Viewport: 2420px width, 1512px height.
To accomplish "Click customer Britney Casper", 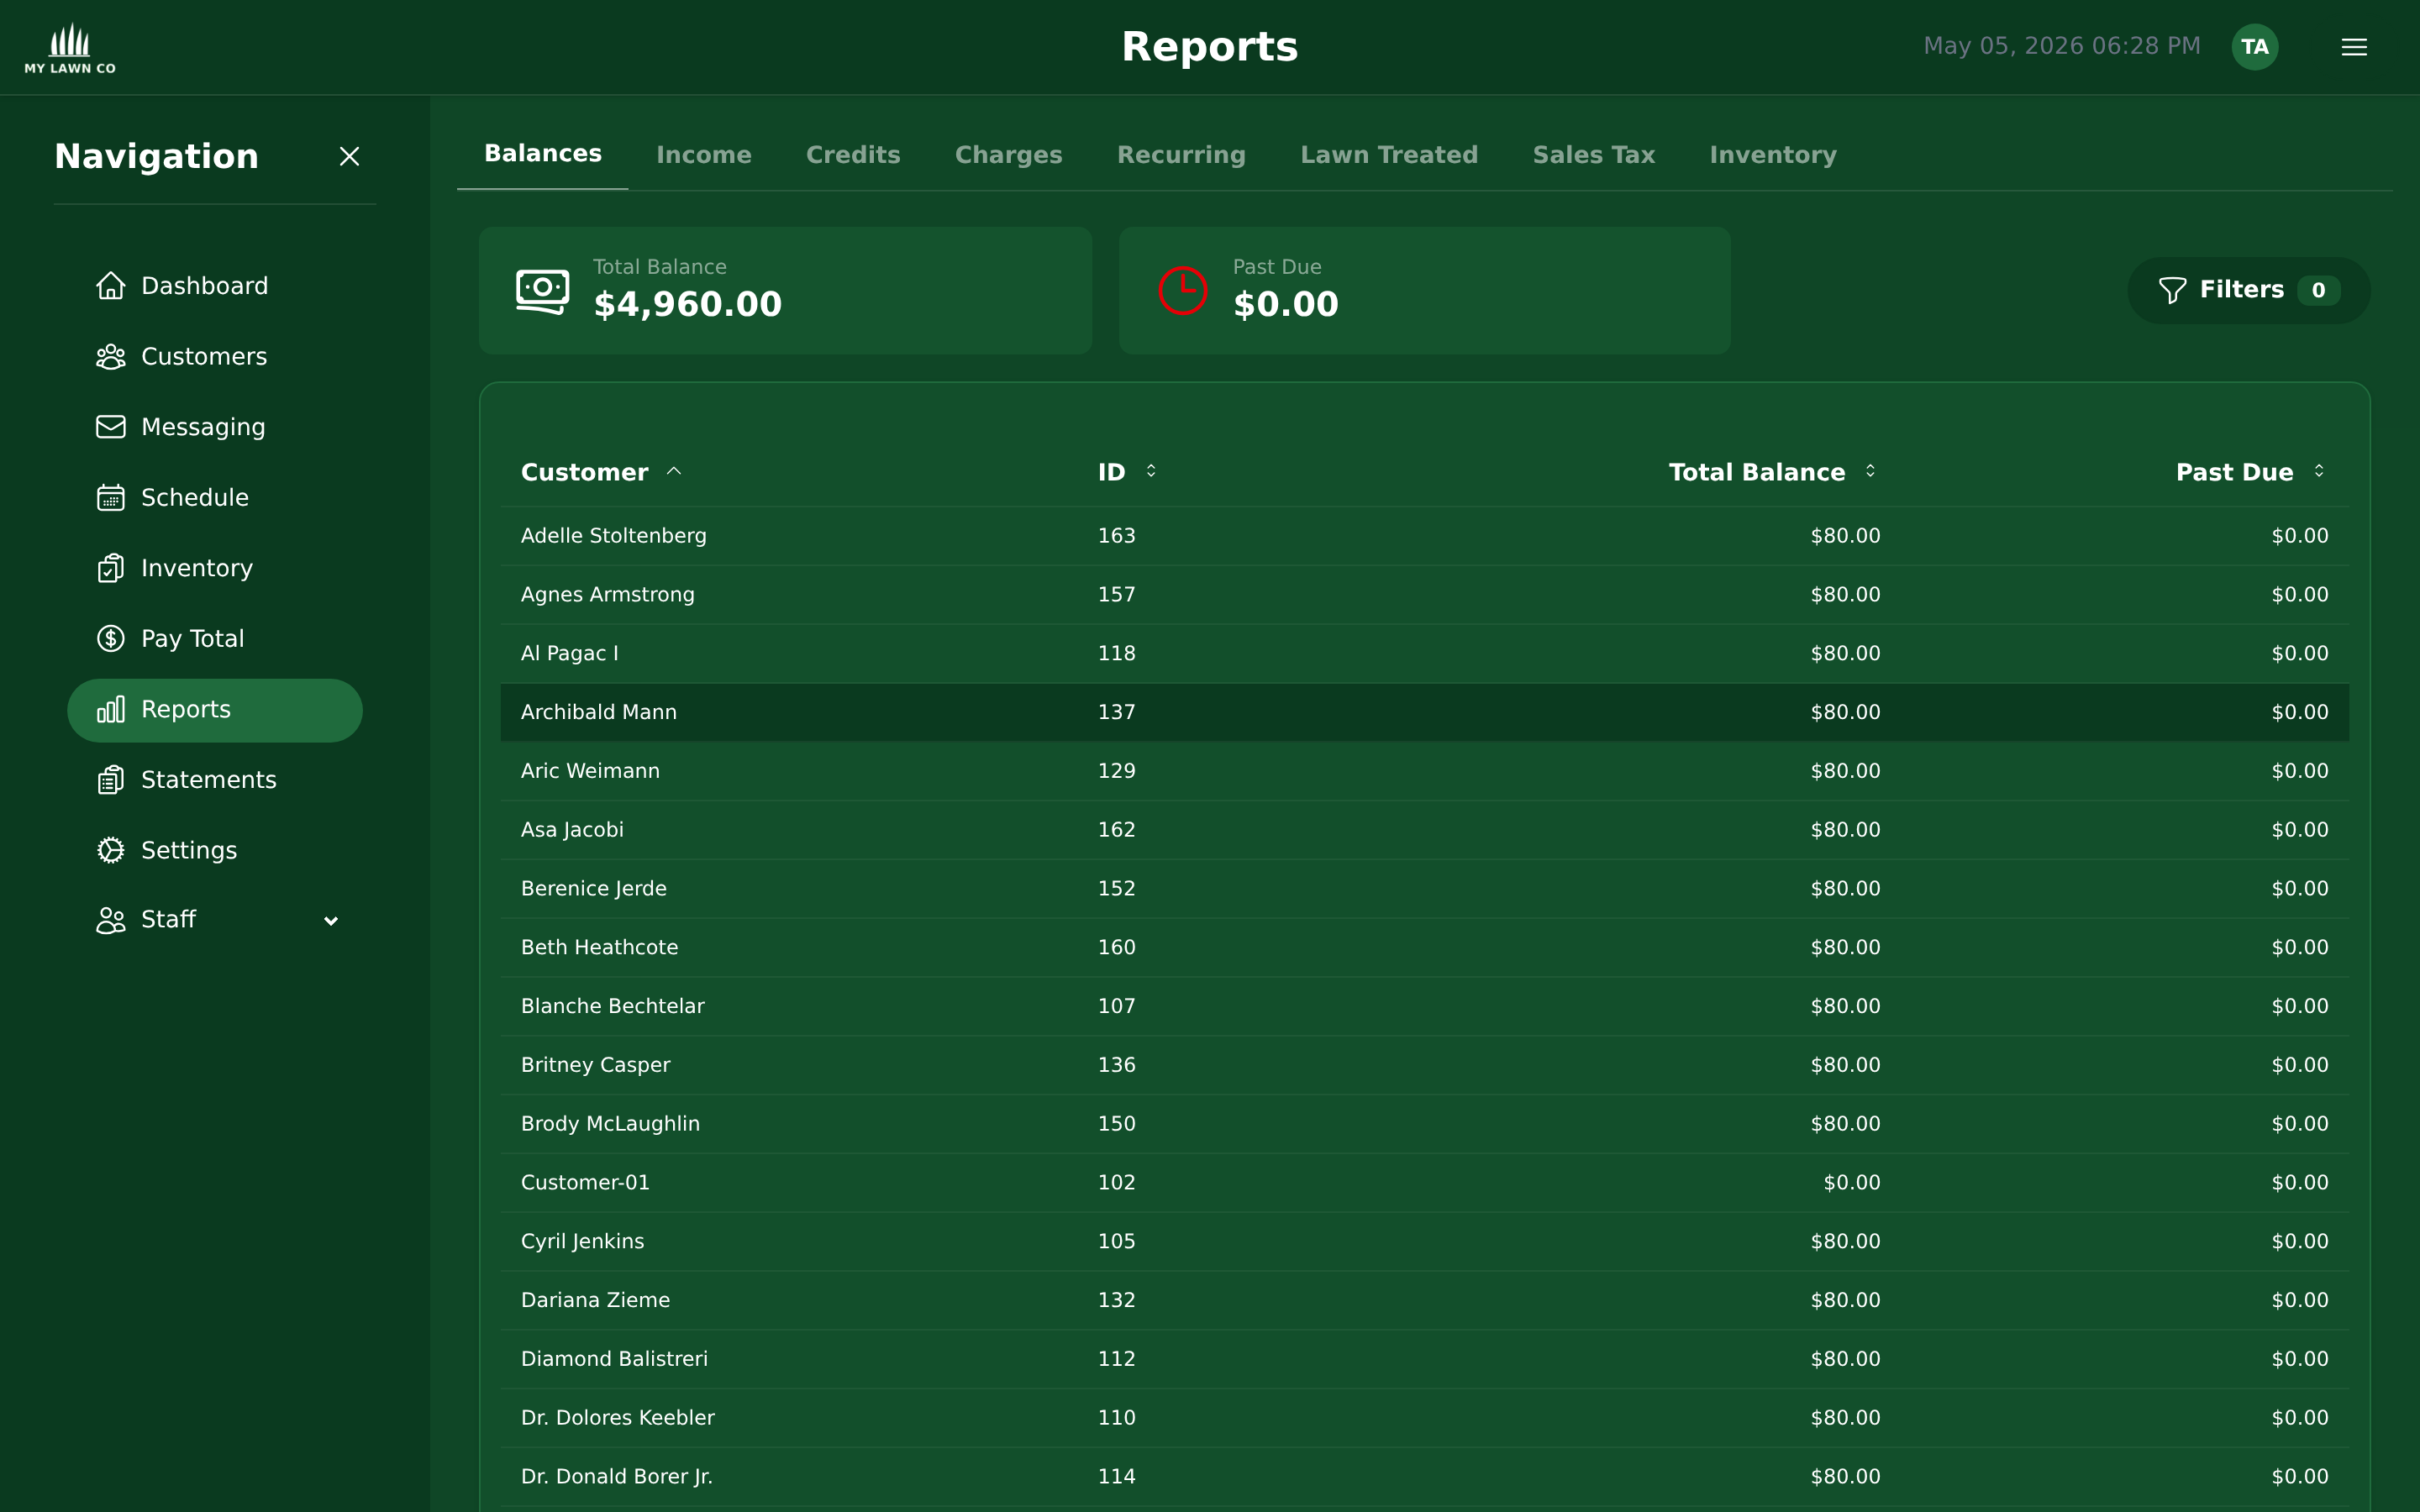I will 596,1065.
